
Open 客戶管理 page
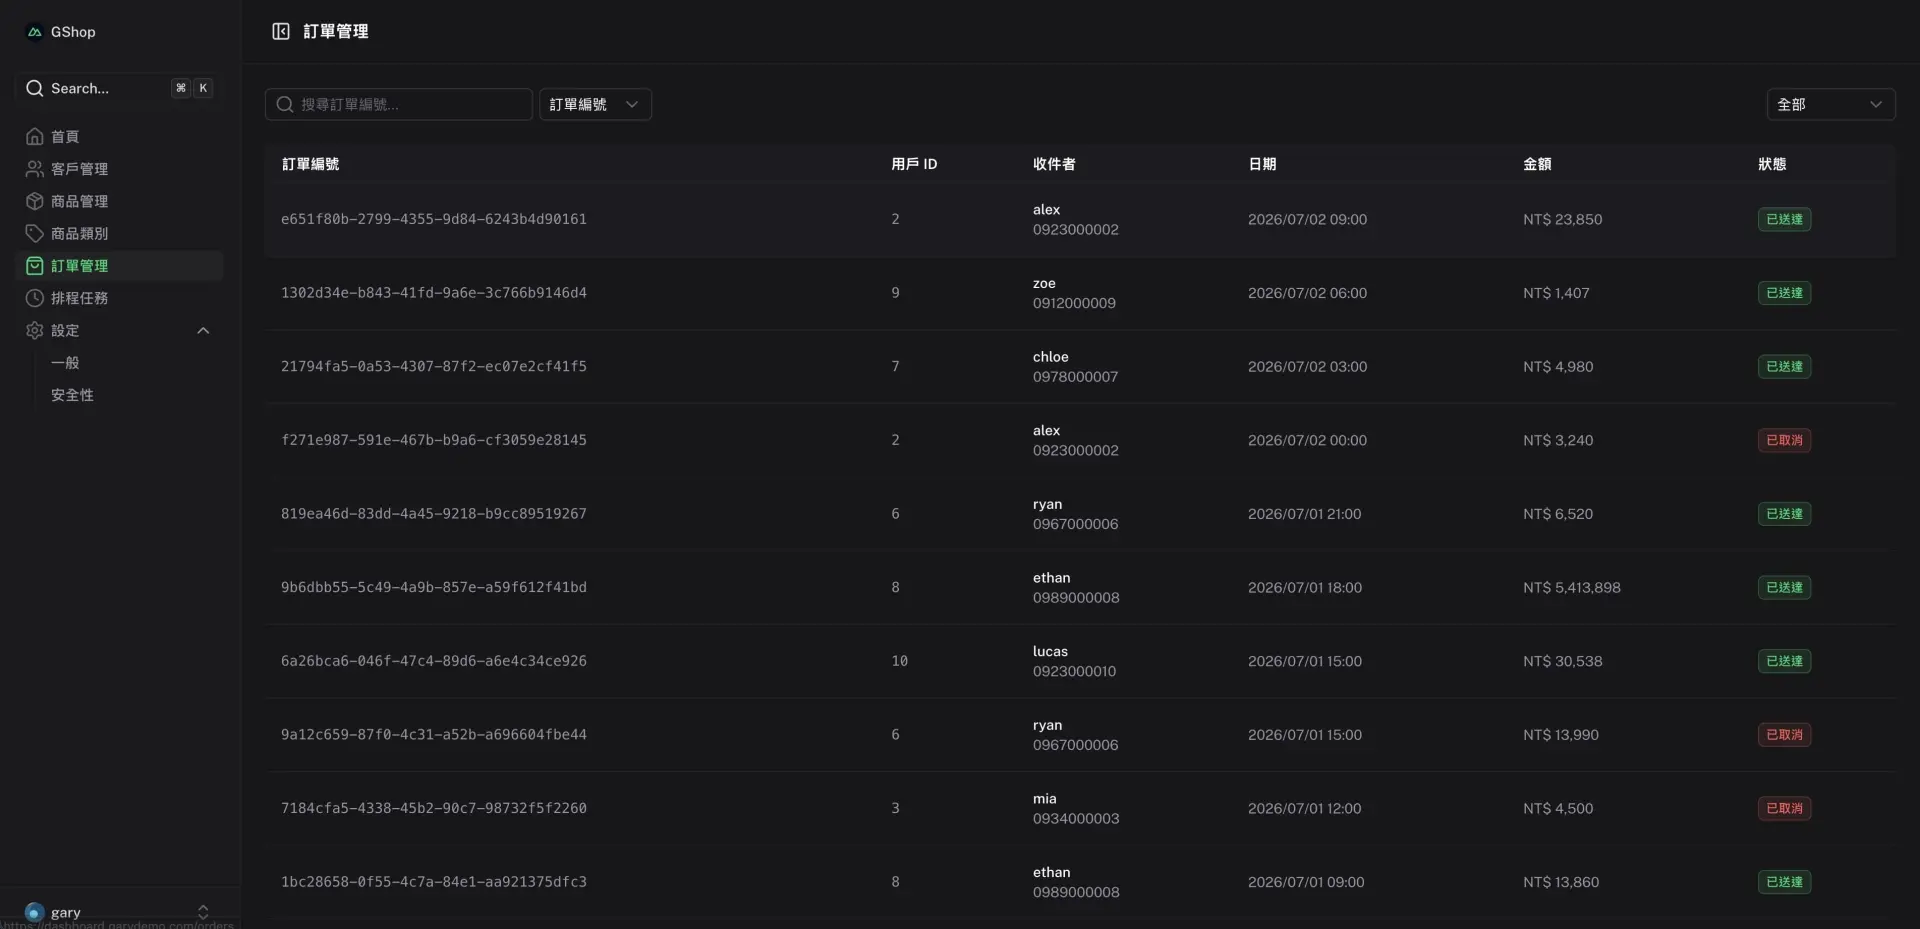point(119,169)
